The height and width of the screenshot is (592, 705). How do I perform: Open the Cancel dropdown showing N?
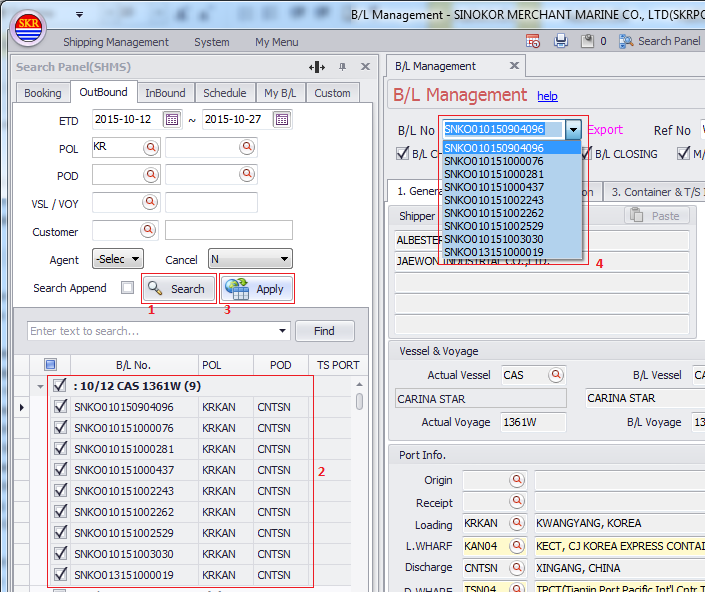coord(250,259)
